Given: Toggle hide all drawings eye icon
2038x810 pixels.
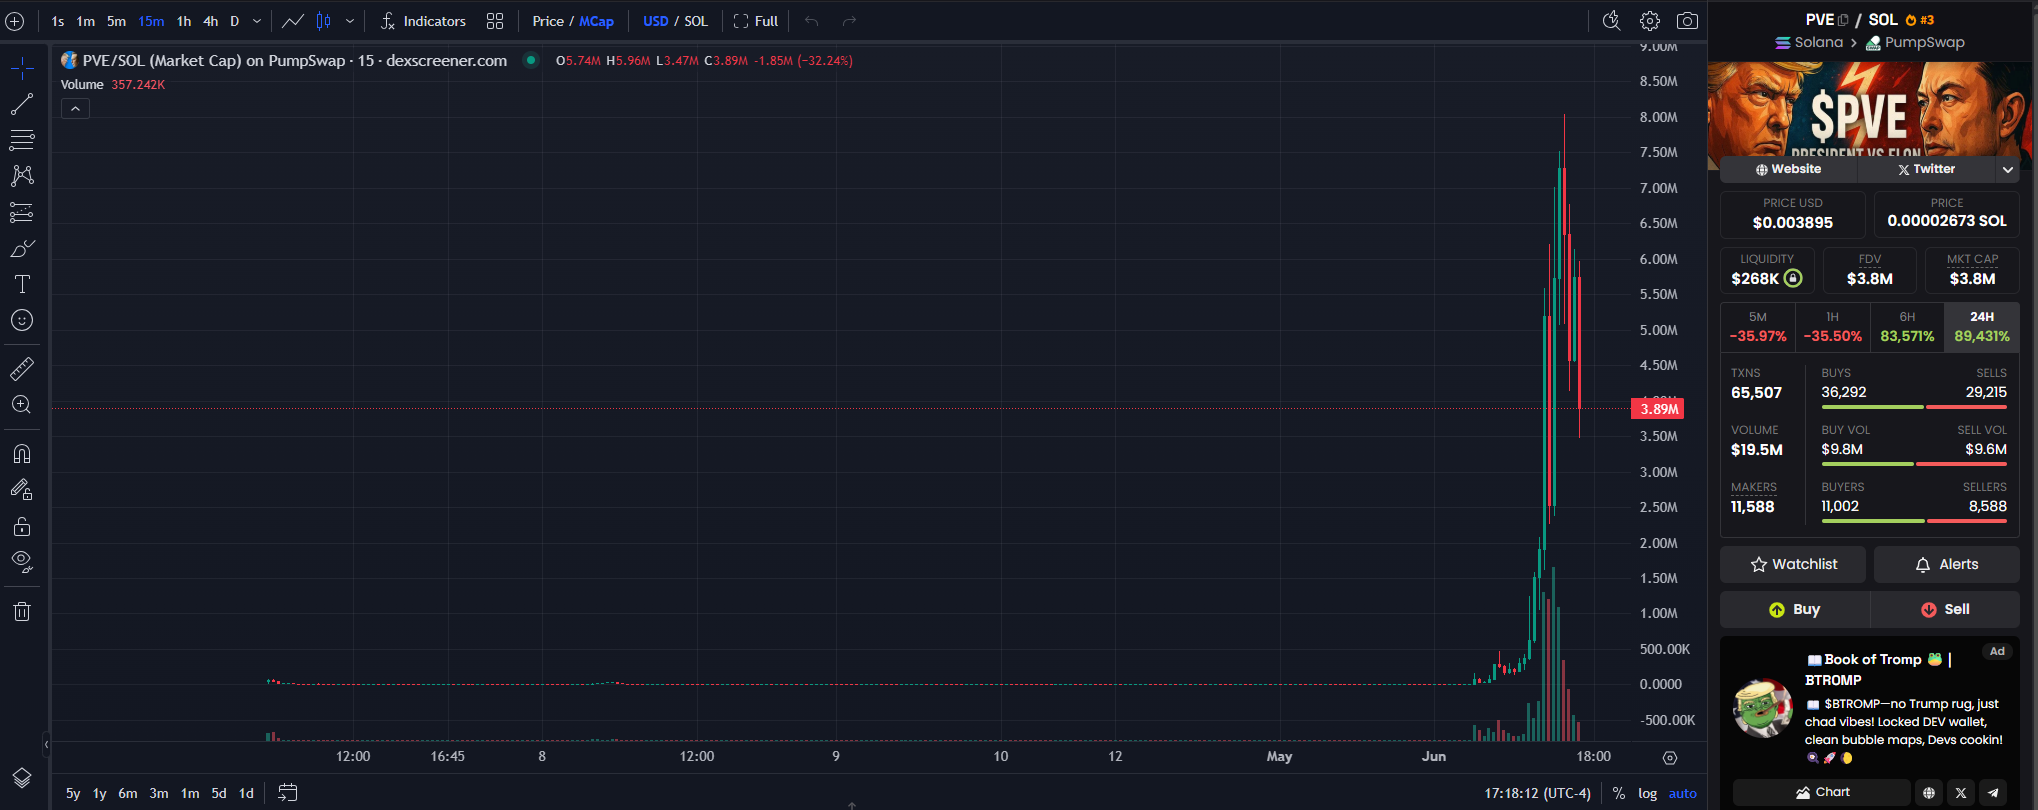Looking at the screenshot, I should 22,562.
